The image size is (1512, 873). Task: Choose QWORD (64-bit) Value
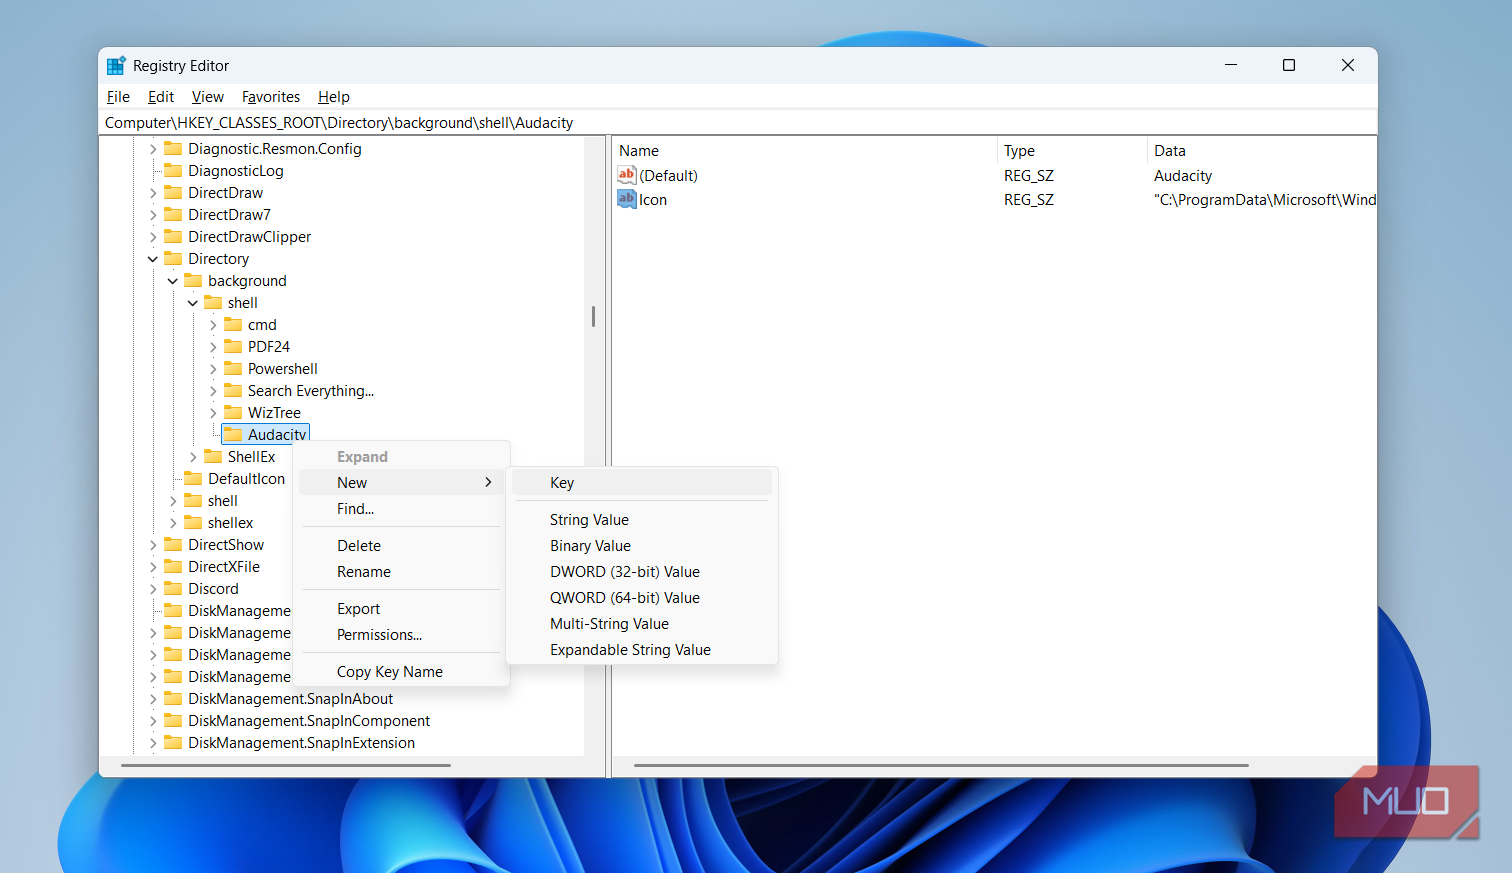click(642, 598)
